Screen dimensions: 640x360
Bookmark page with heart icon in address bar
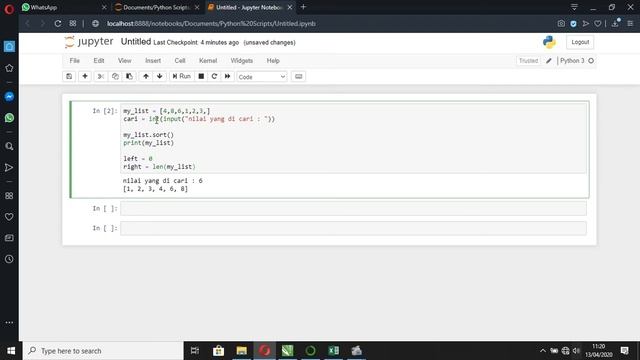tap(598, 24)
